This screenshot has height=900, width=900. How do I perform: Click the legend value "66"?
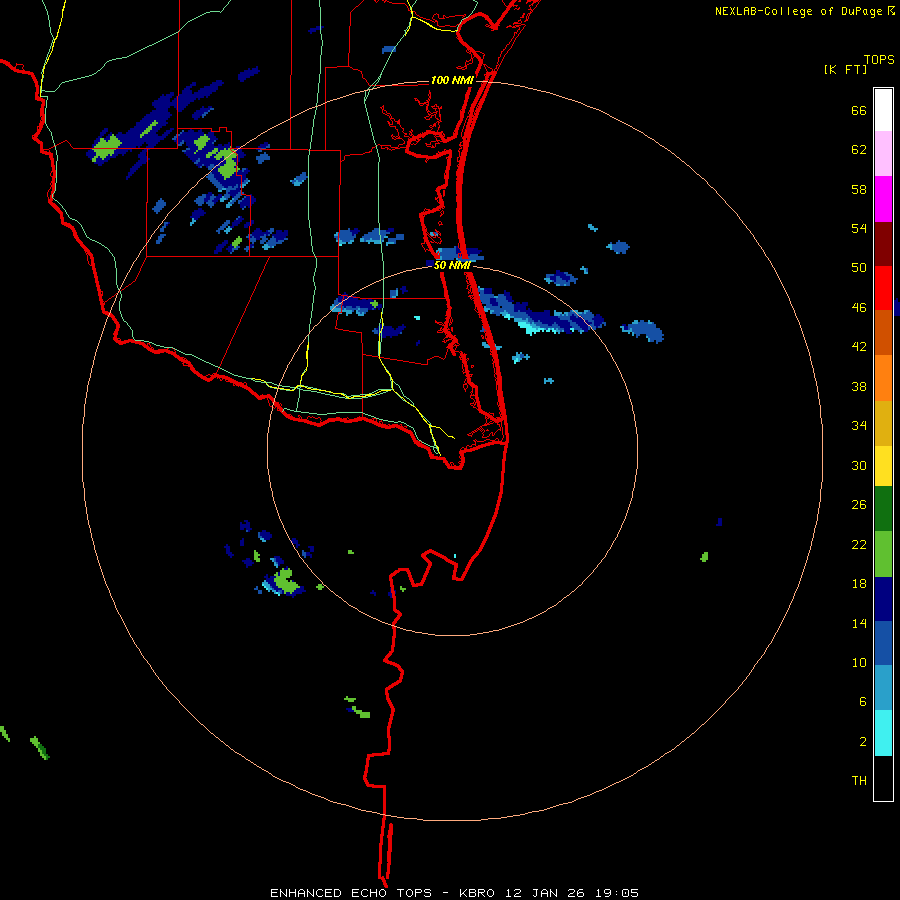click(x=859, y=111)
